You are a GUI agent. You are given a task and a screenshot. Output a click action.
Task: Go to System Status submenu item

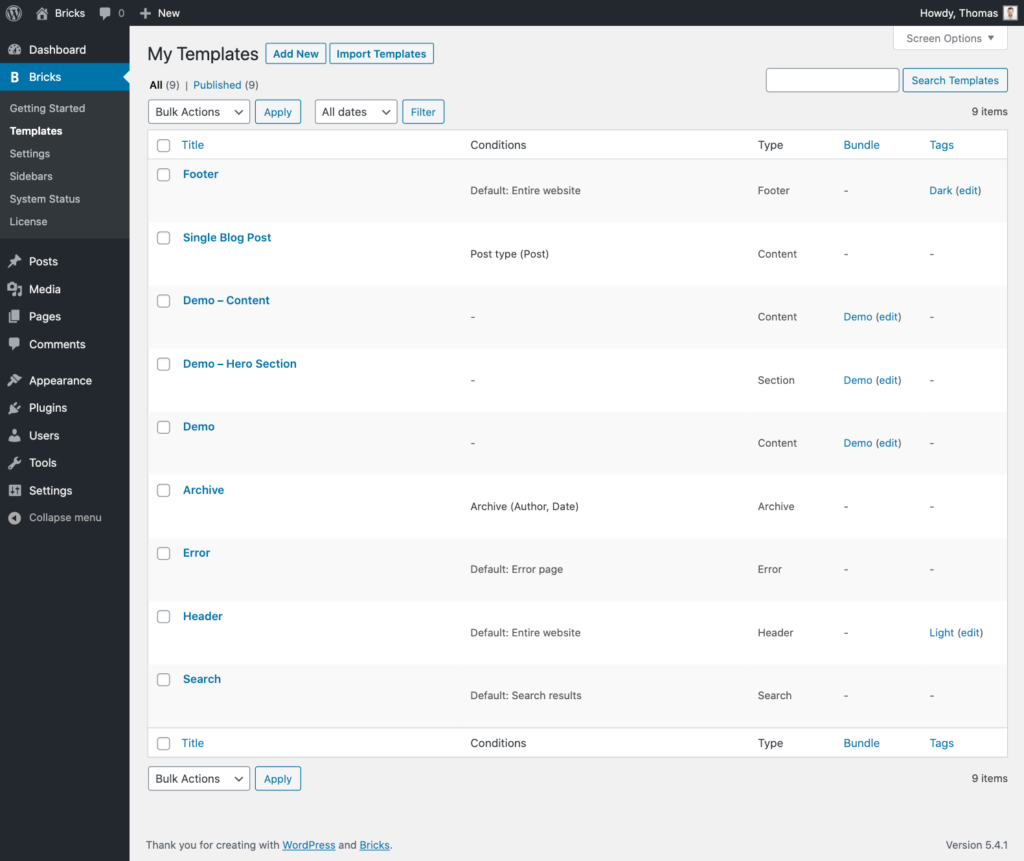[45, 199]
